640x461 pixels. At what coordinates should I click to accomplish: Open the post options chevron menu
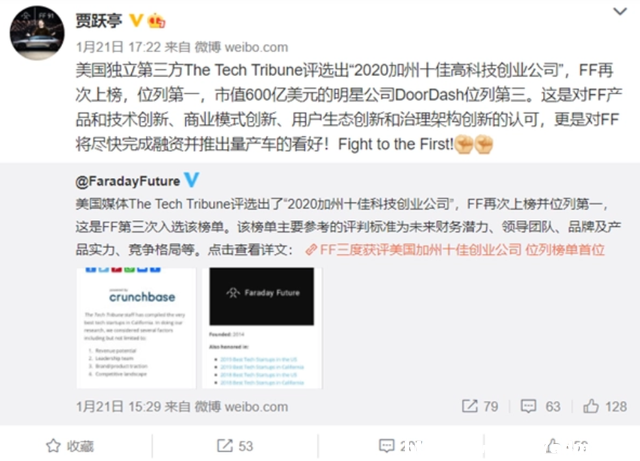pyautogui.click(x=620, y=11)
